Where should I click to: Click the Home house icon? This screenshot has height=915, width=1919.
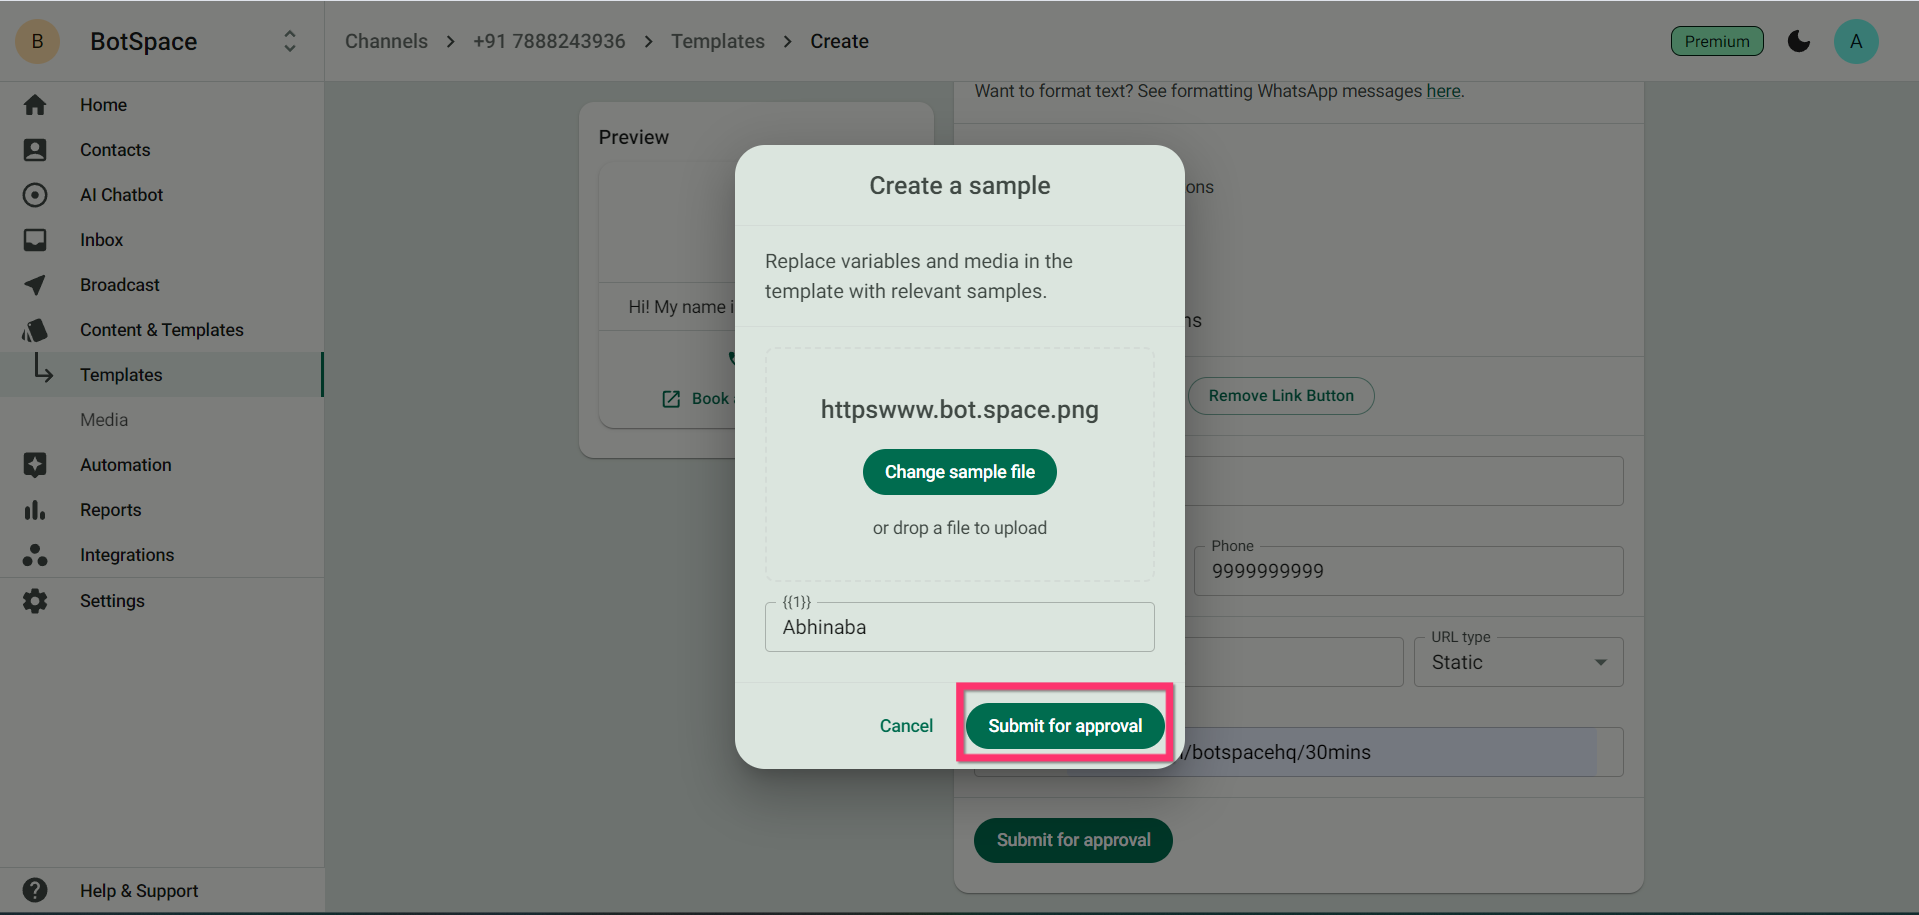(35, 105)
